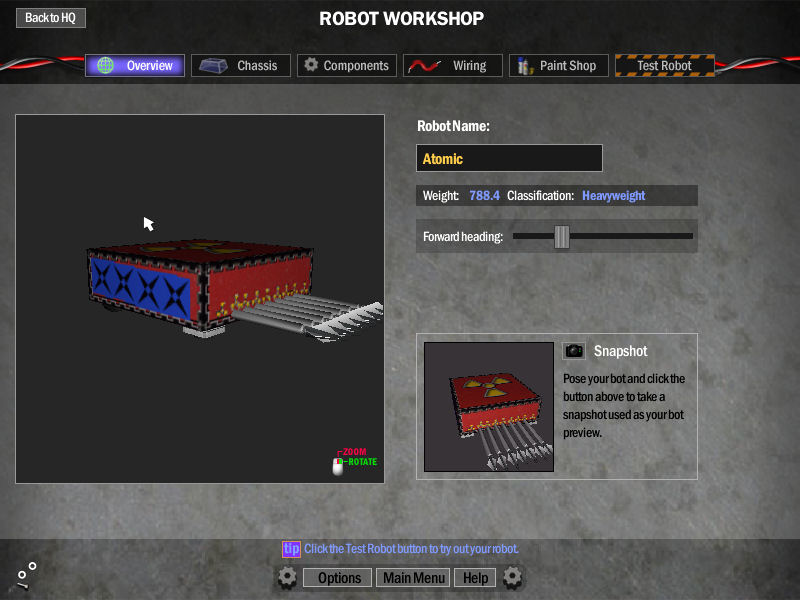Click the Heavyweight classification text
Image resolution: width=800 pixels, height=600 pixels.
click(613, 195)
